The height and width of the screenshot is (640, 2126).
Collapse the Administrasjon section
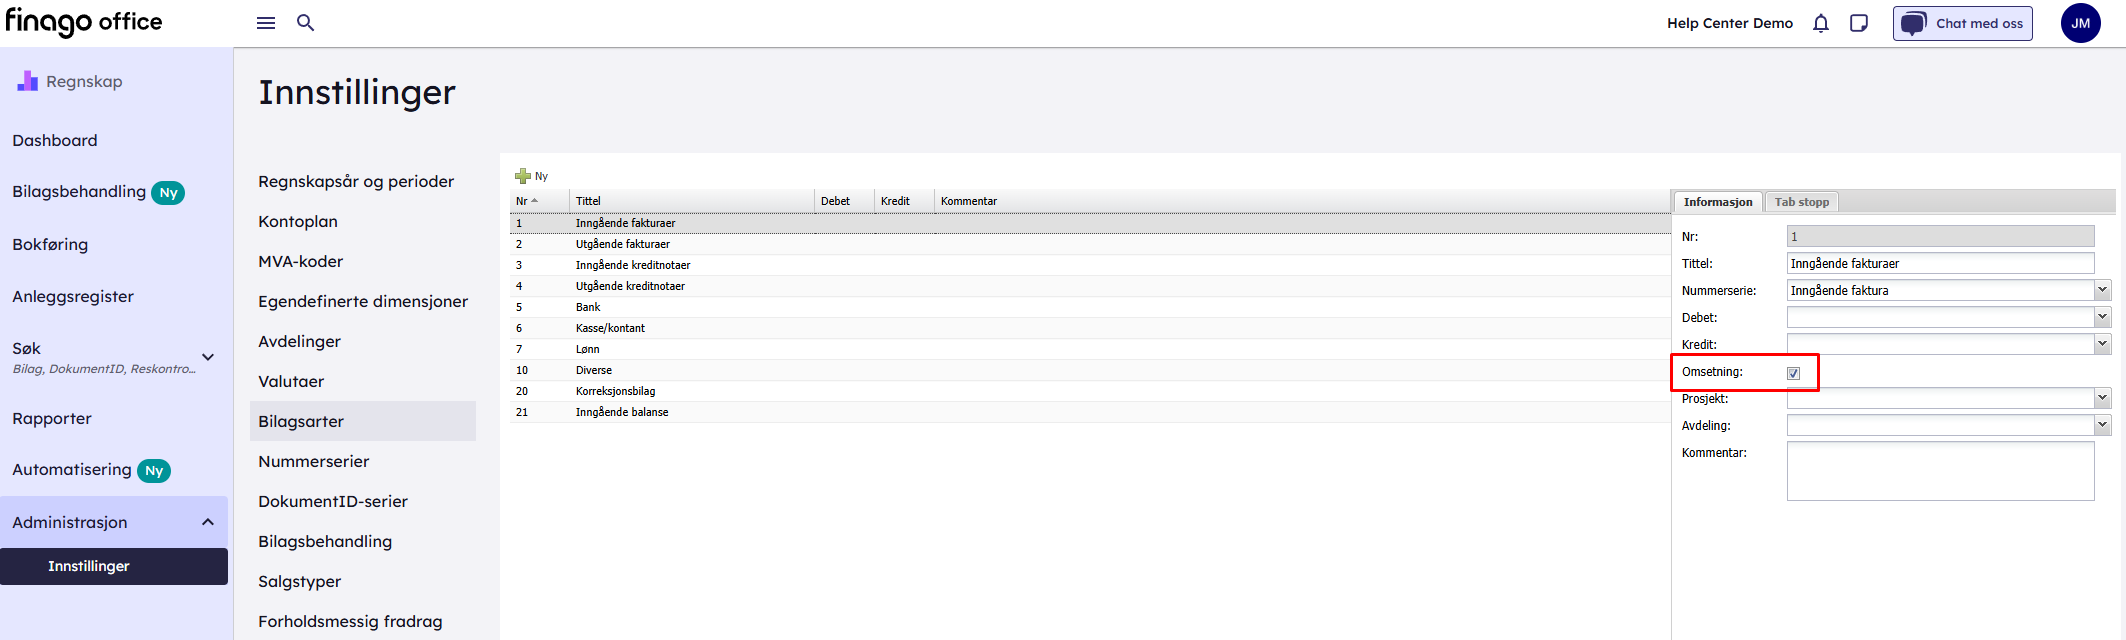[x=208, y=522]
